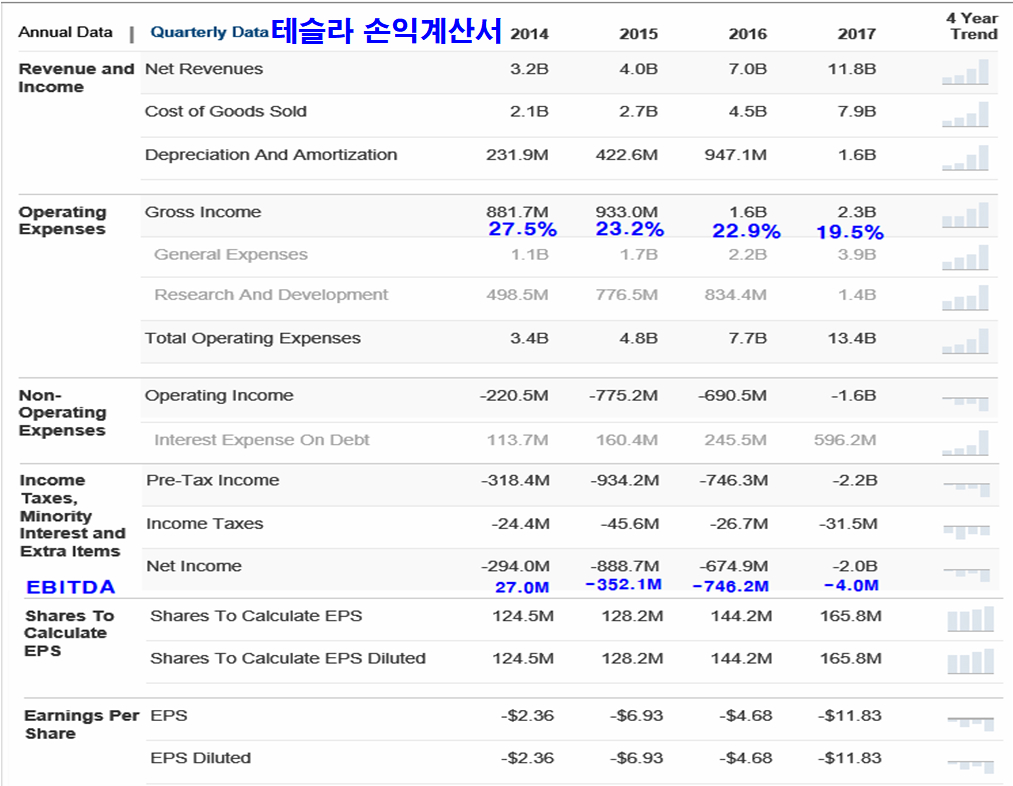
Task: Click the 834.4M Research And Development value
Action: (x=736, y=295)
